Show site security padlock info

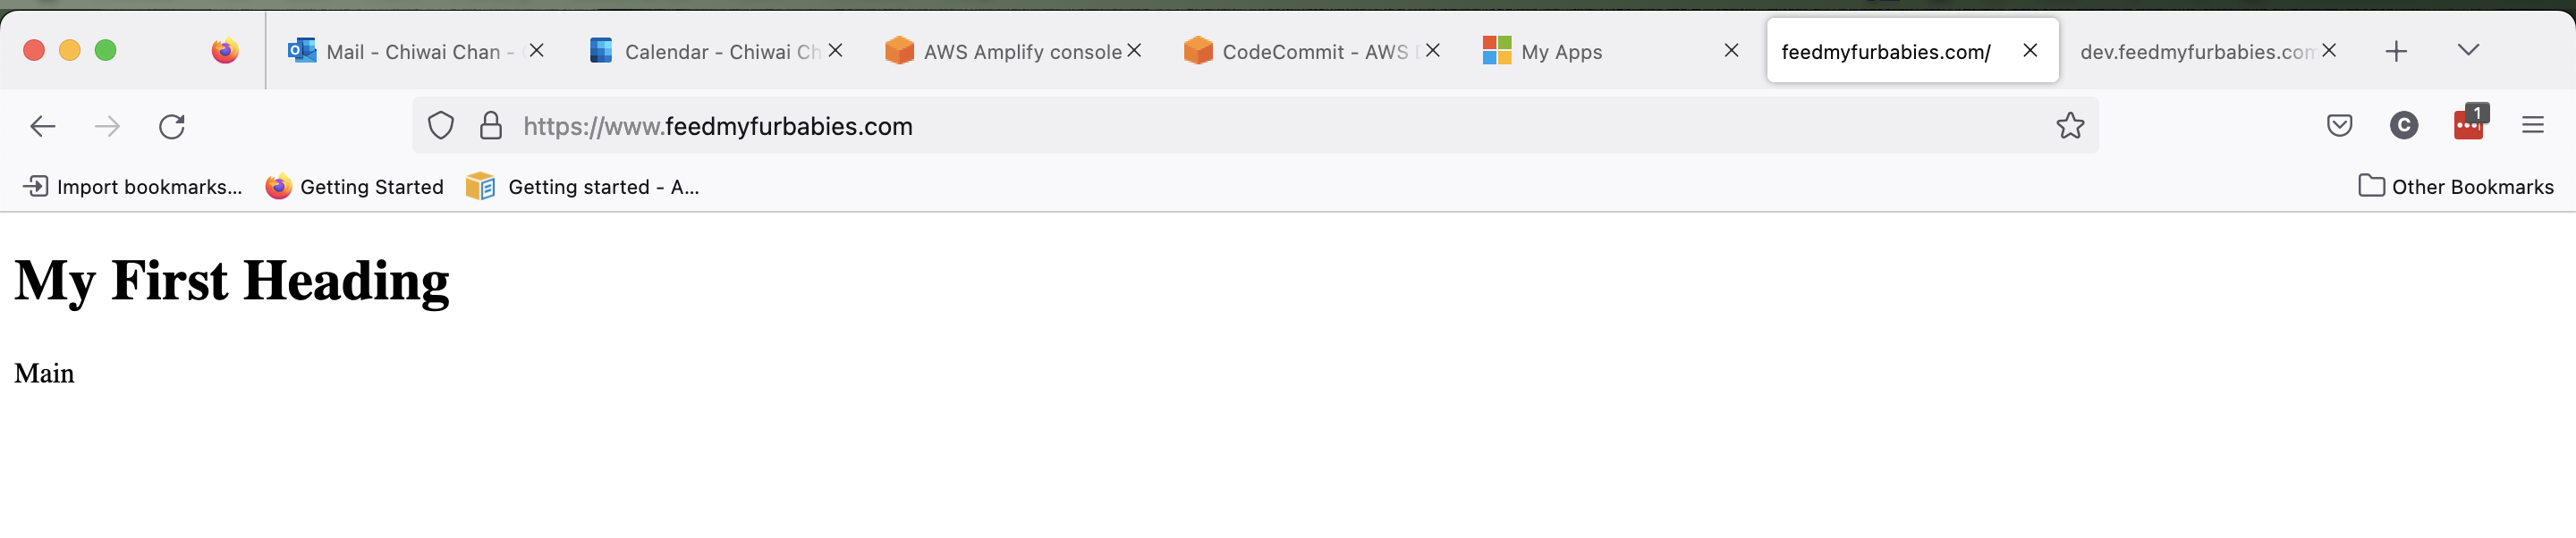coord(490,126)
